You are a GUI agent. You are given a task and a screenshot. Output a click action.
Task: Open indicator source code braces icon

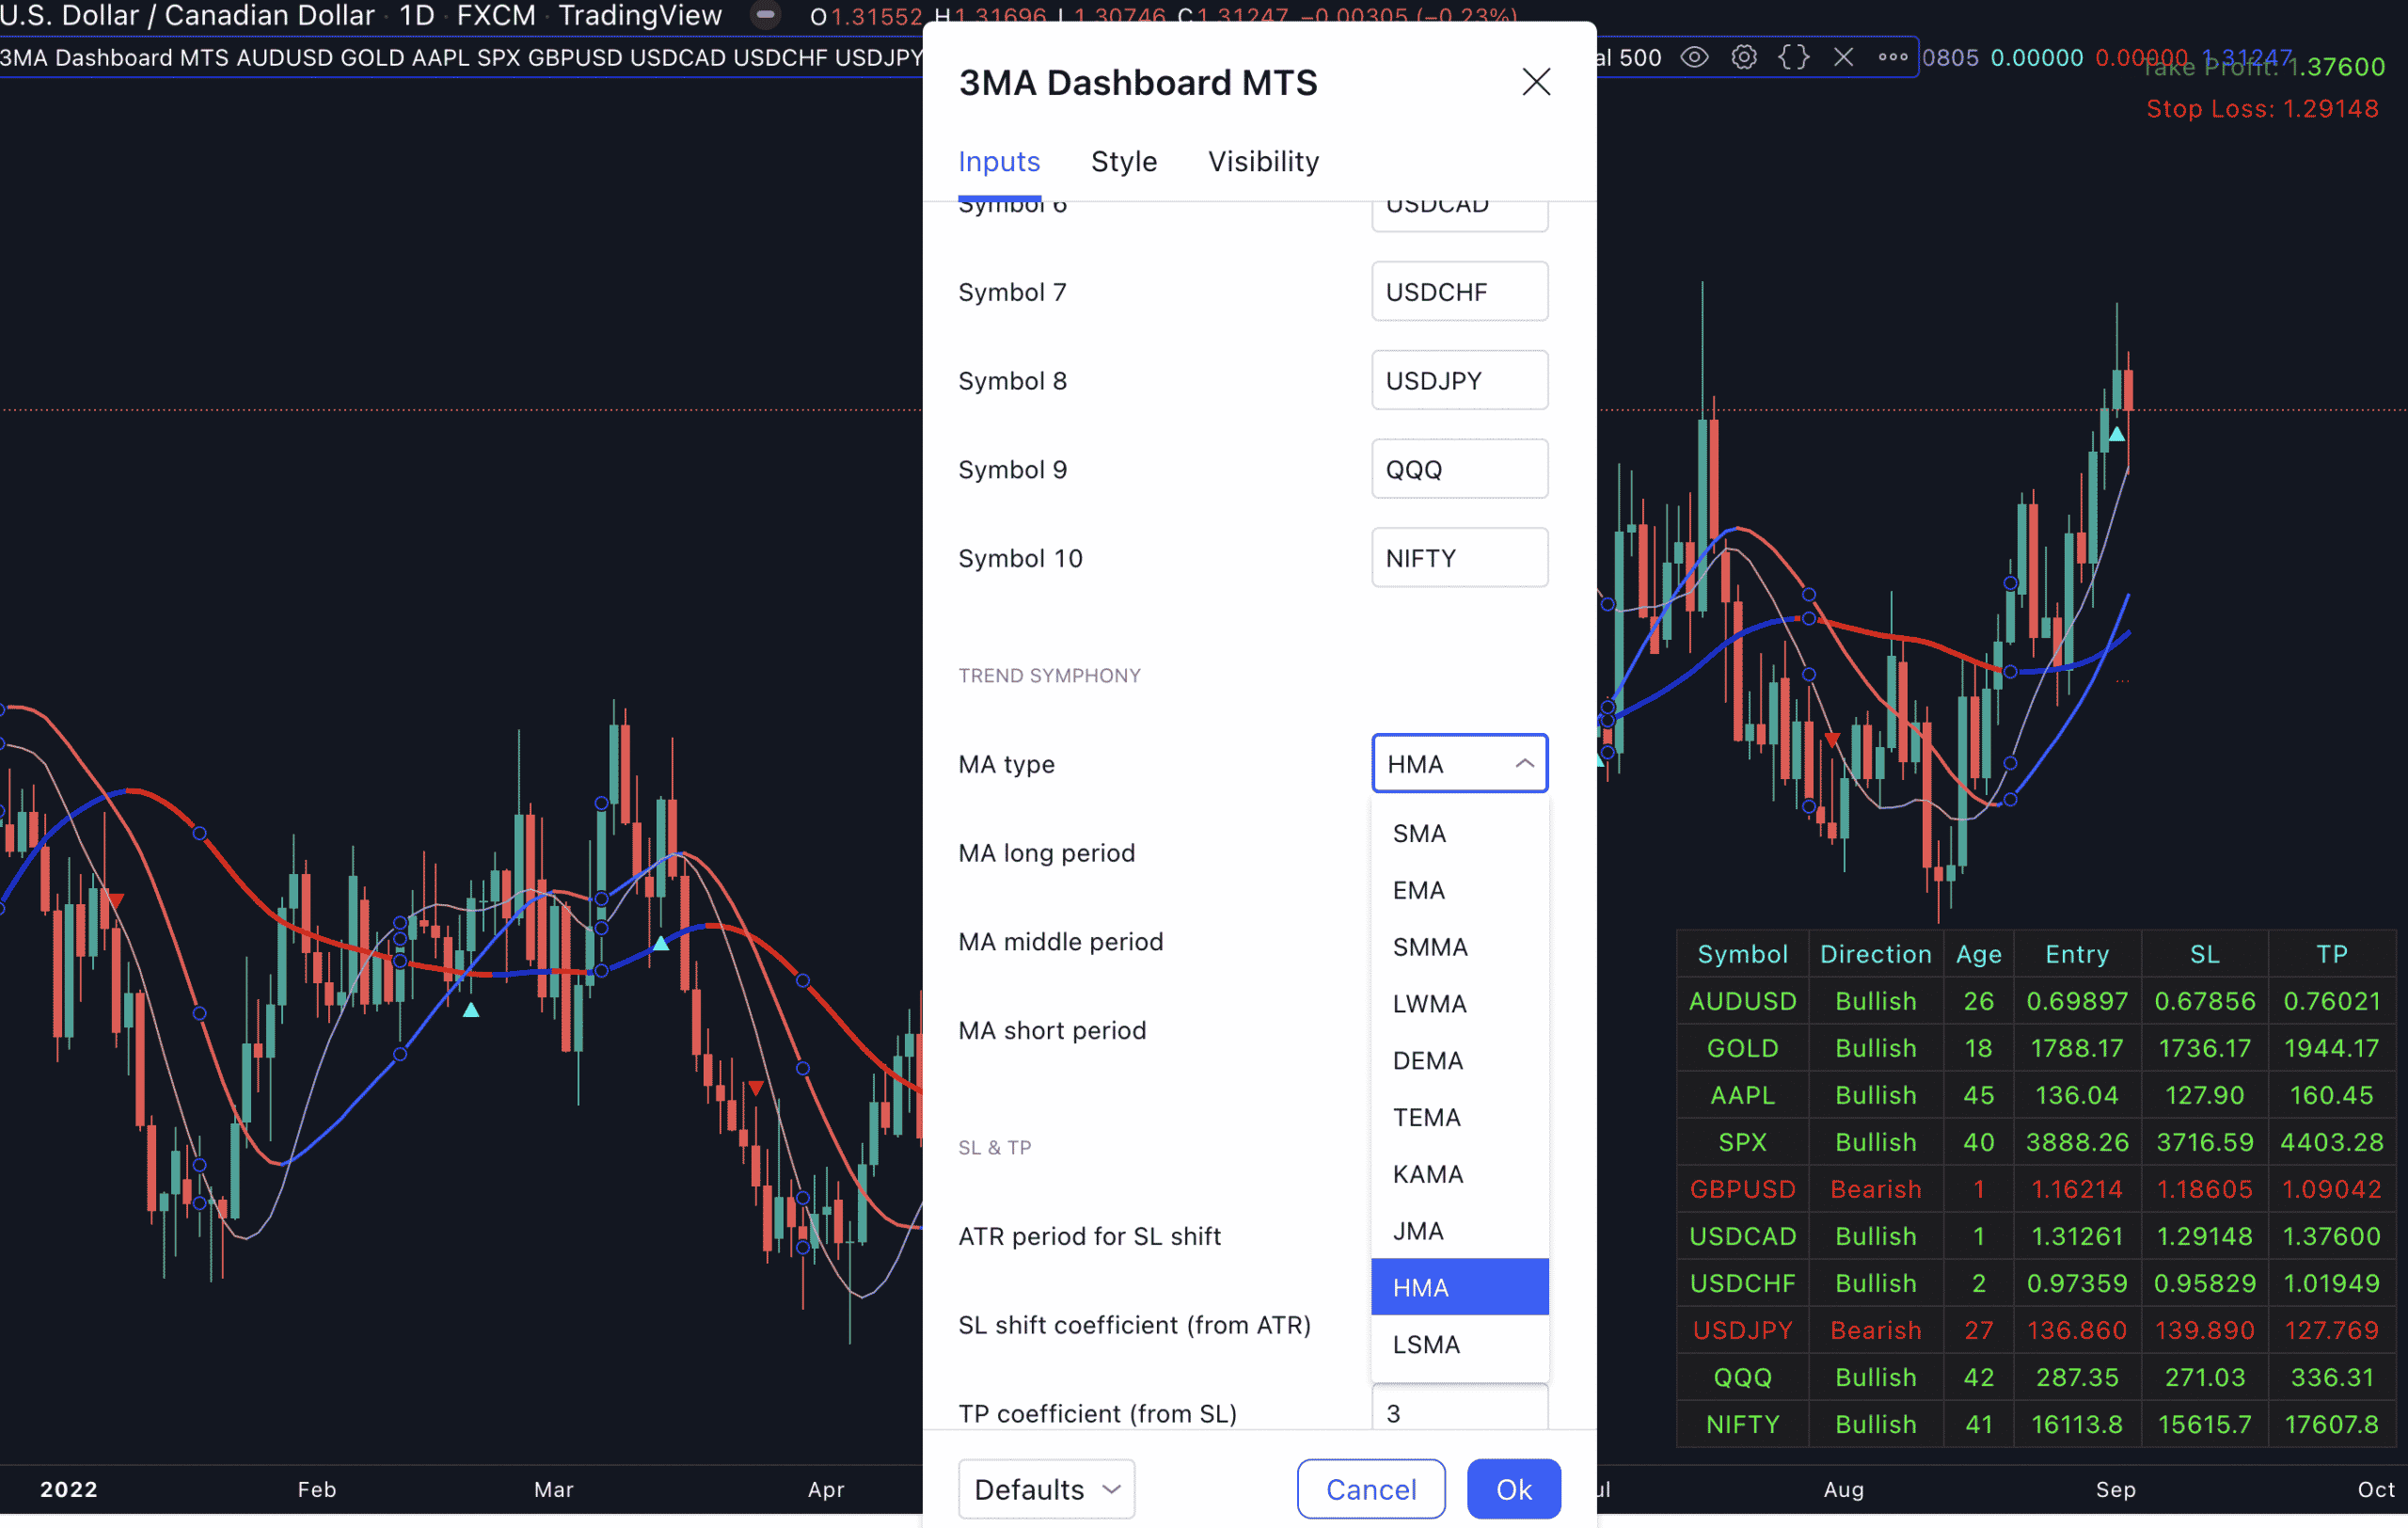[1793, 57]
